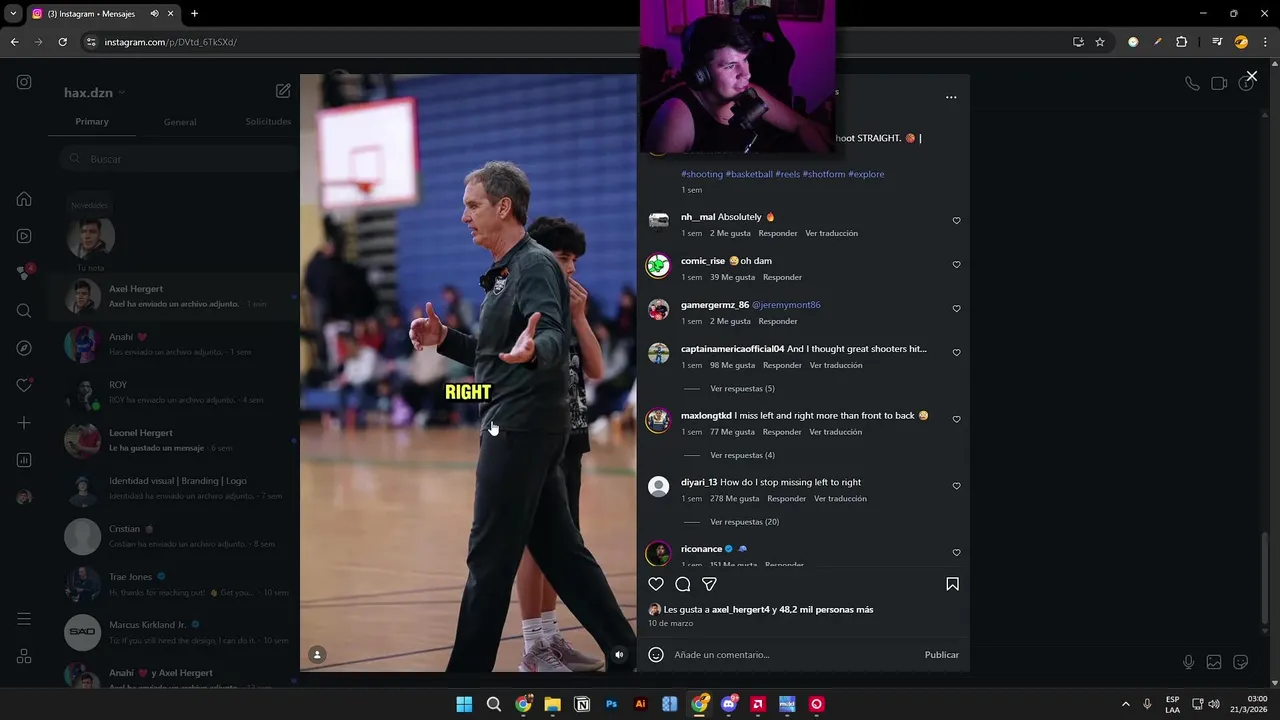Open Chrome's tab search dropdown
This screenshot has width=1280, height=720.
point(14,14)
